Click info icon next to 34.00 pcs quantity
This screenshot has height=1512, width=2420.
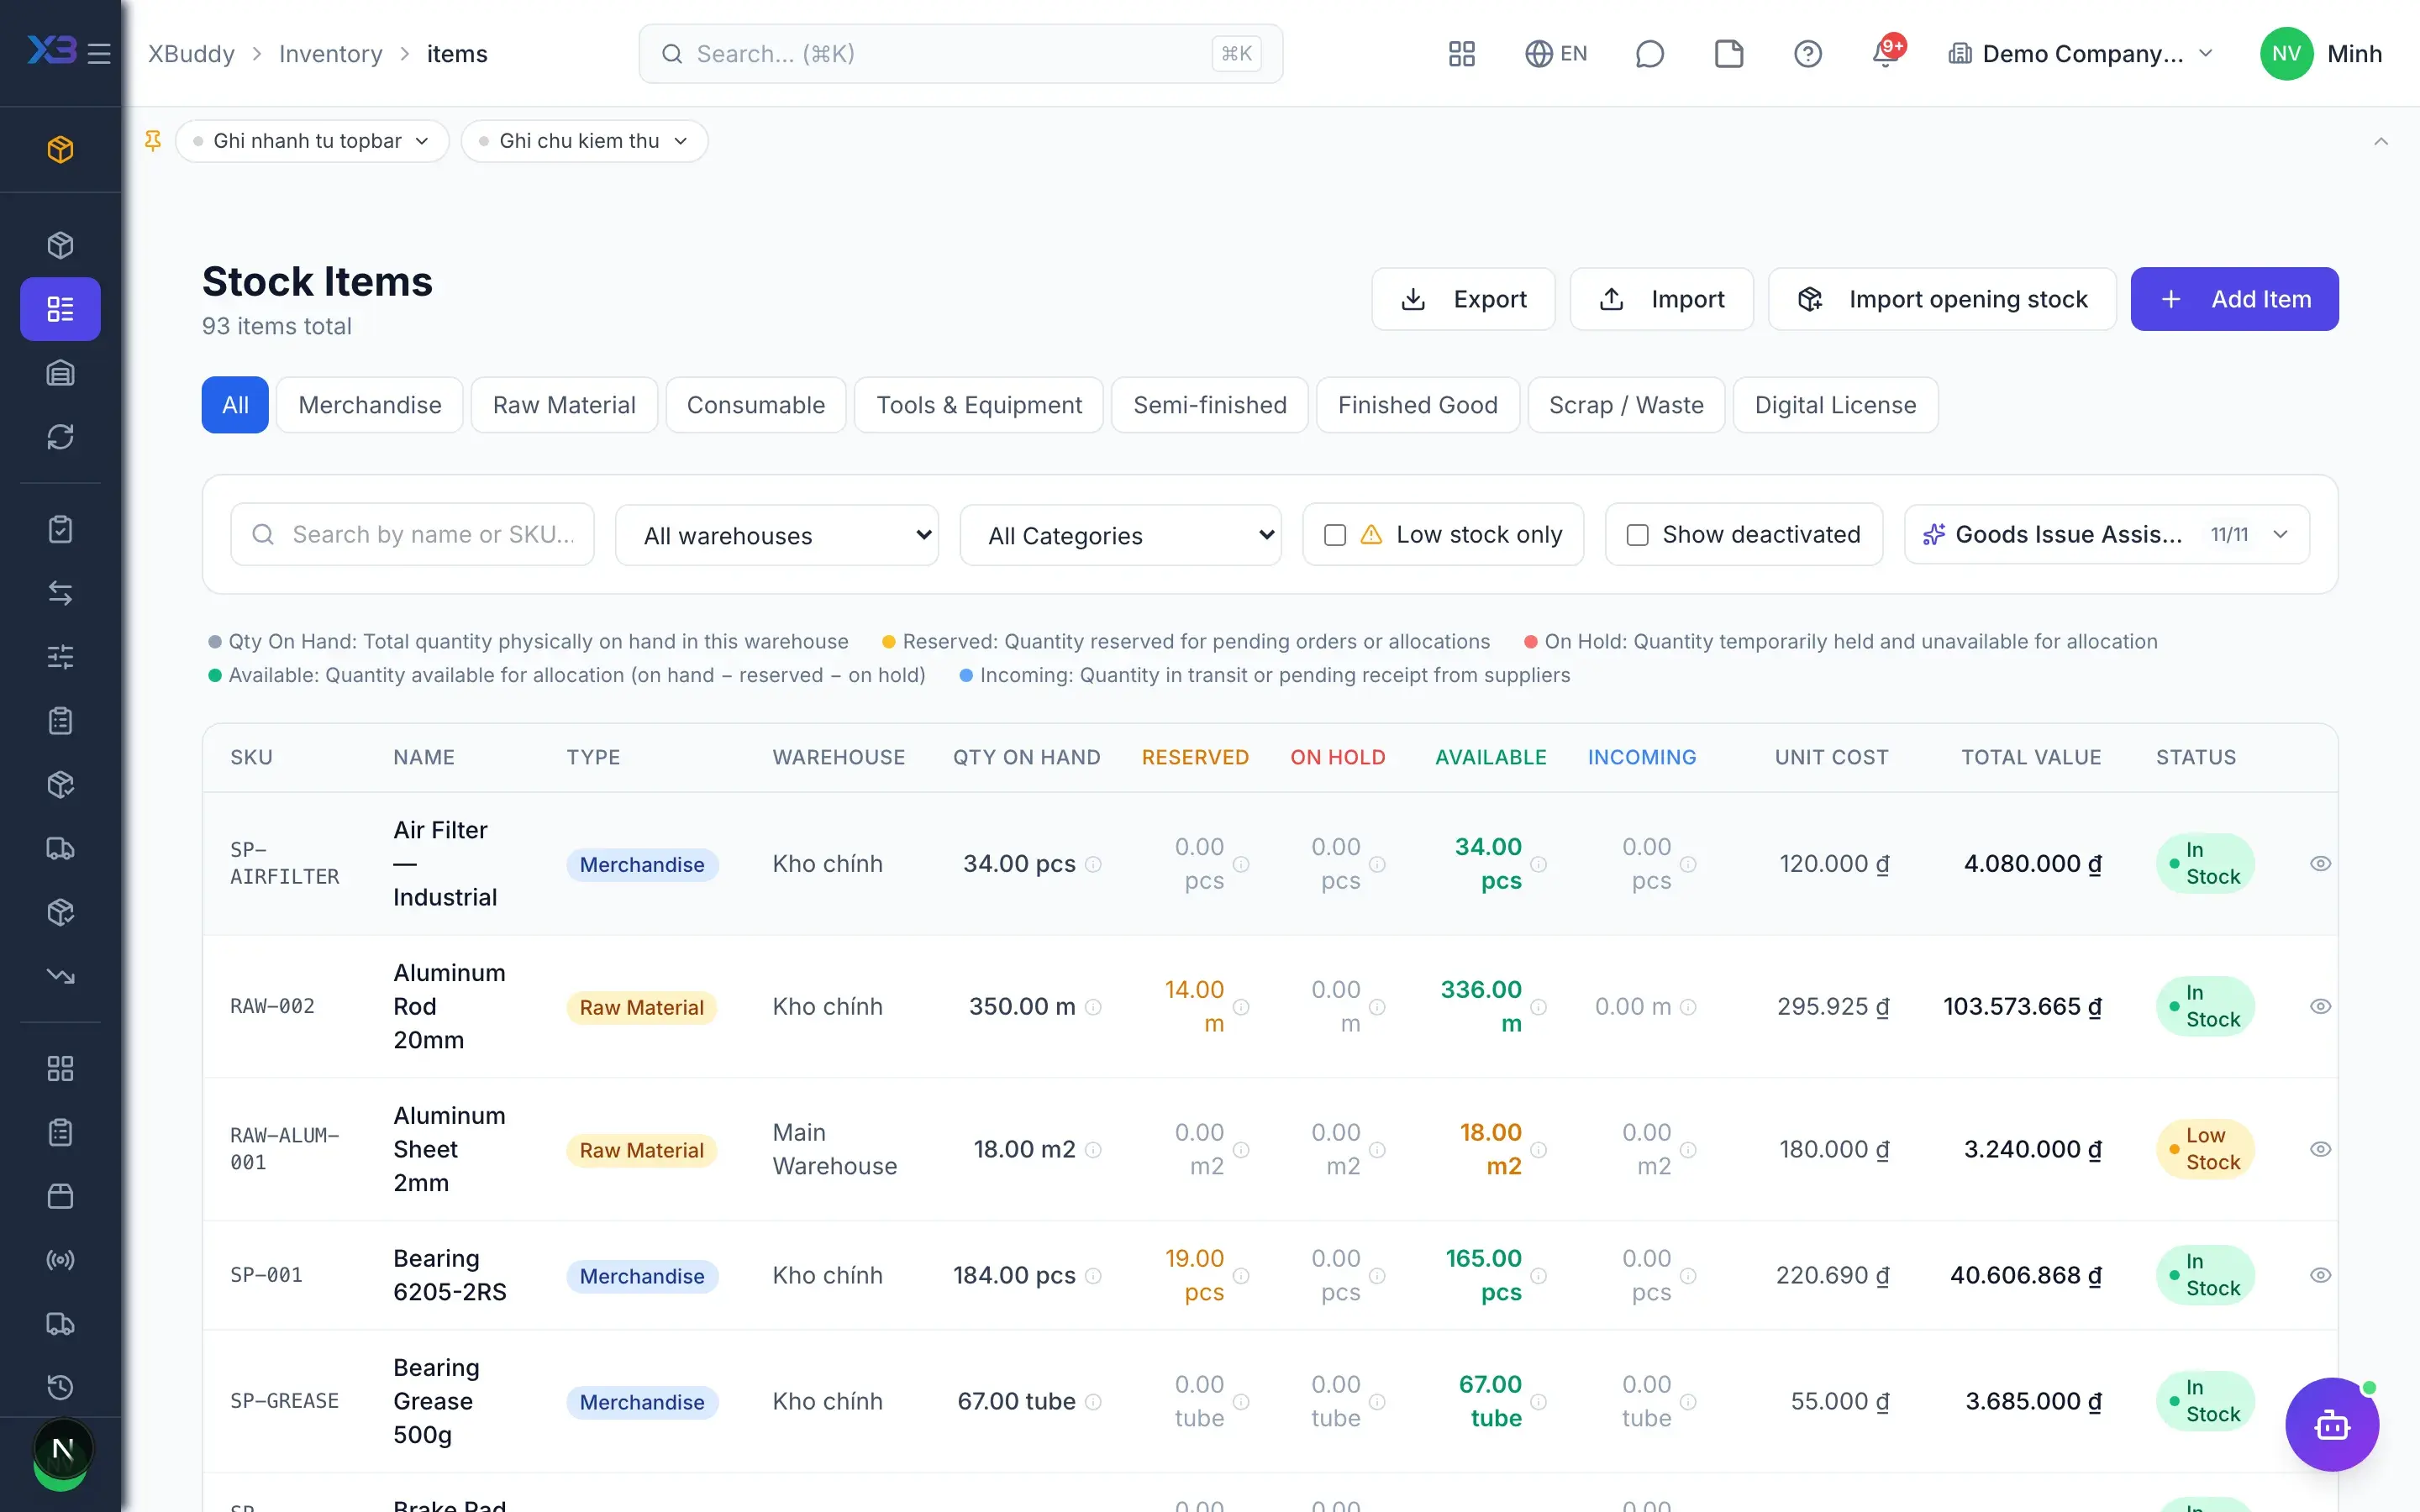coord(1093,864)
